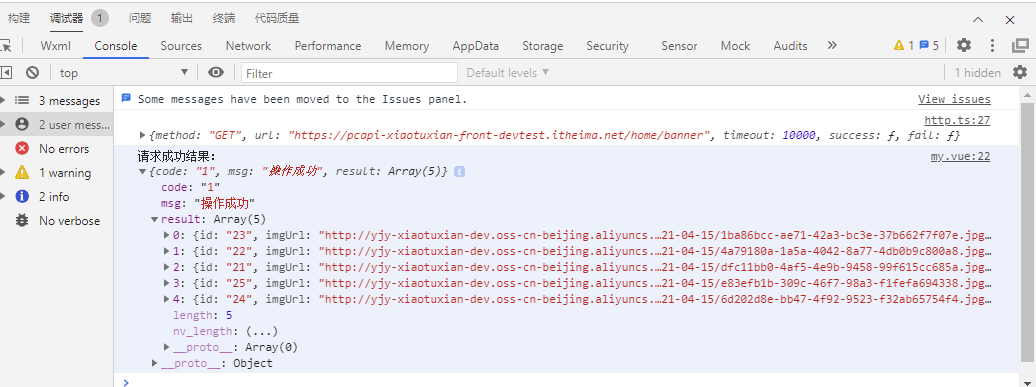The image size is (1036, 387).
Task: Click the blue issues count badge
Action: click(x=929, y=45)
